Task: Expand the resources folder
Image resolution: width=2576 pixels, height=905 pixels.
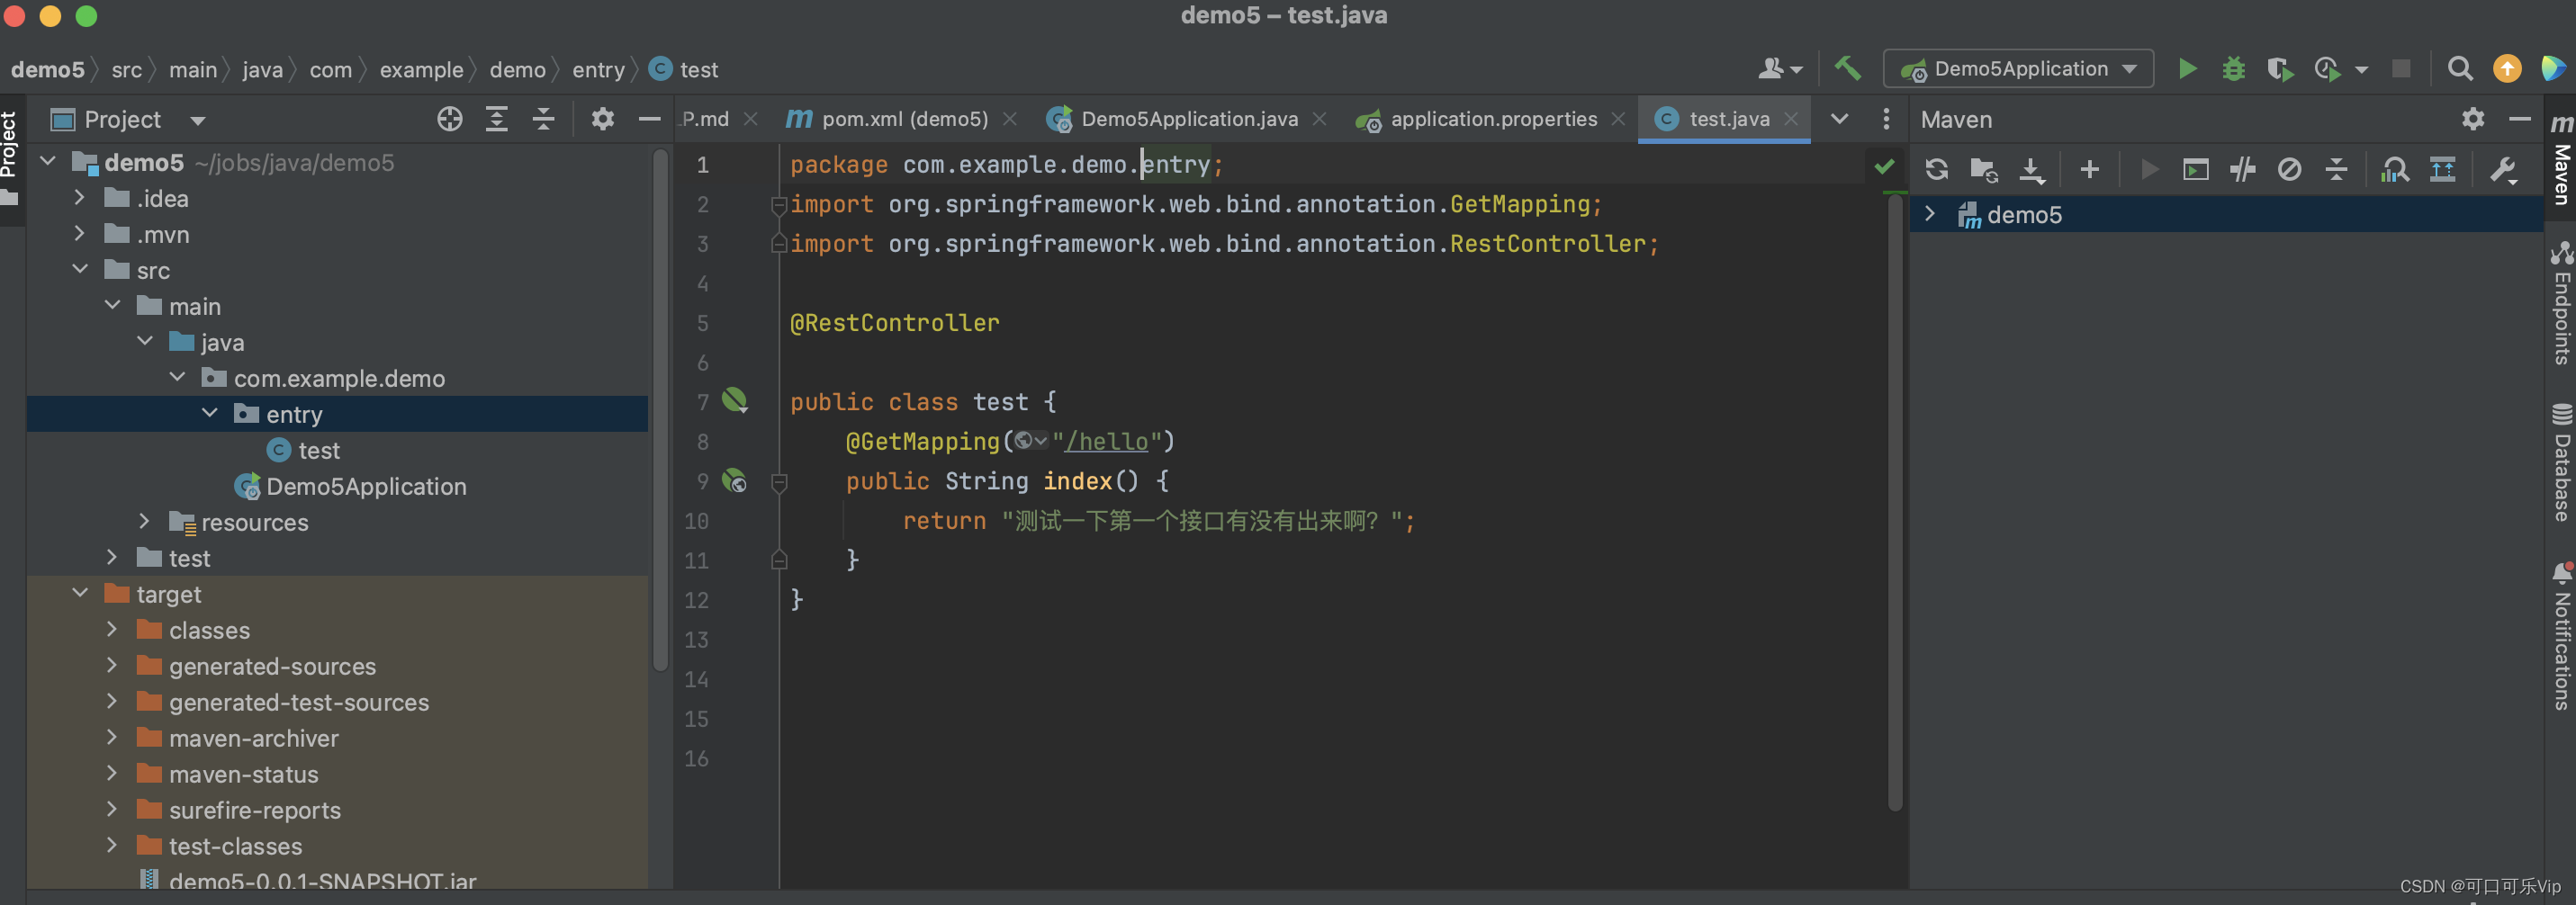Action: (x=144, y=522)
